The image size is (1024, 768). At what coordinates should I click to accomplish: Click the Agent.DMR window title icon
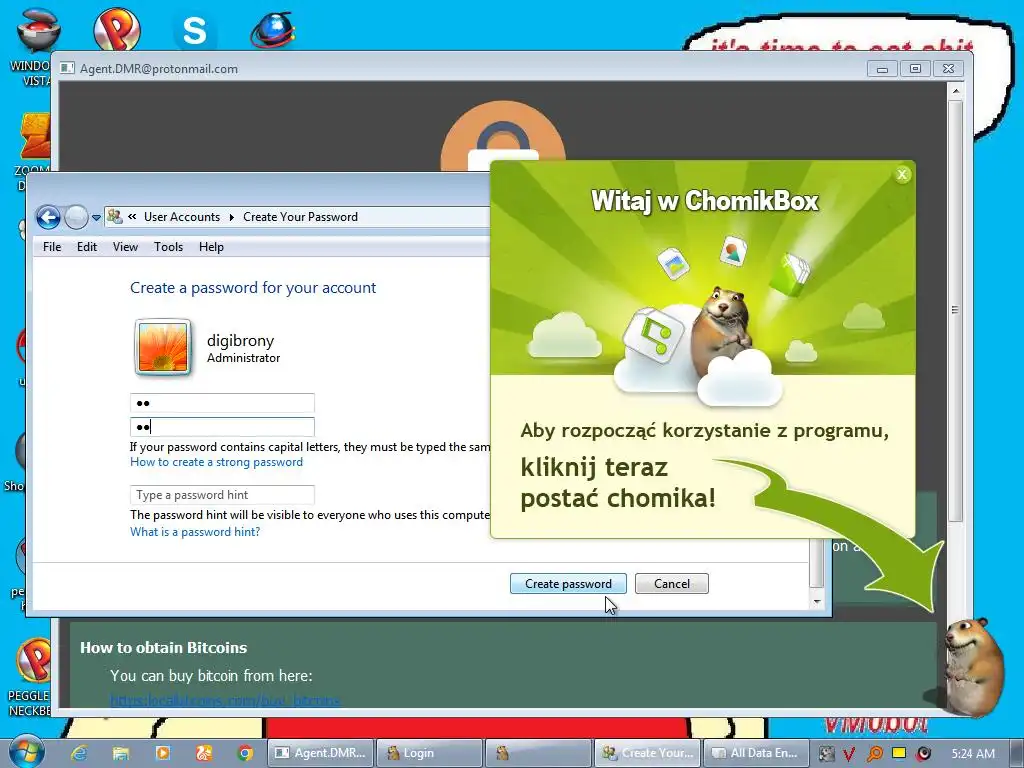tap(67, 68)
